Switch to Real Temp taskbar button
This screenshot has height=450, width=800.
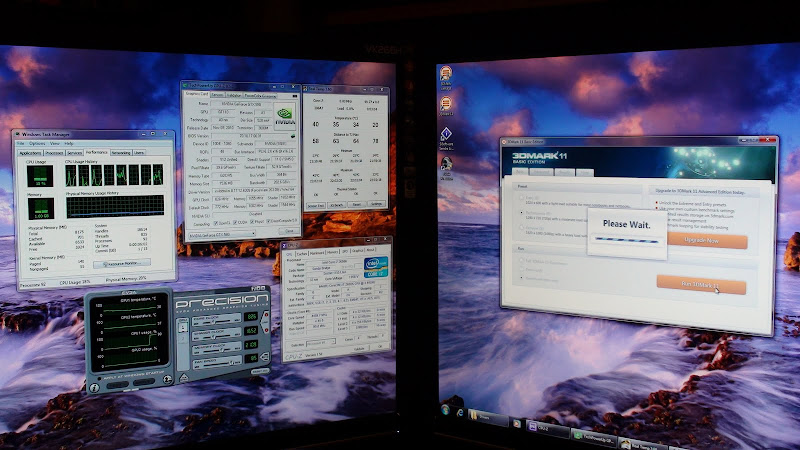(x=643, y=444)
